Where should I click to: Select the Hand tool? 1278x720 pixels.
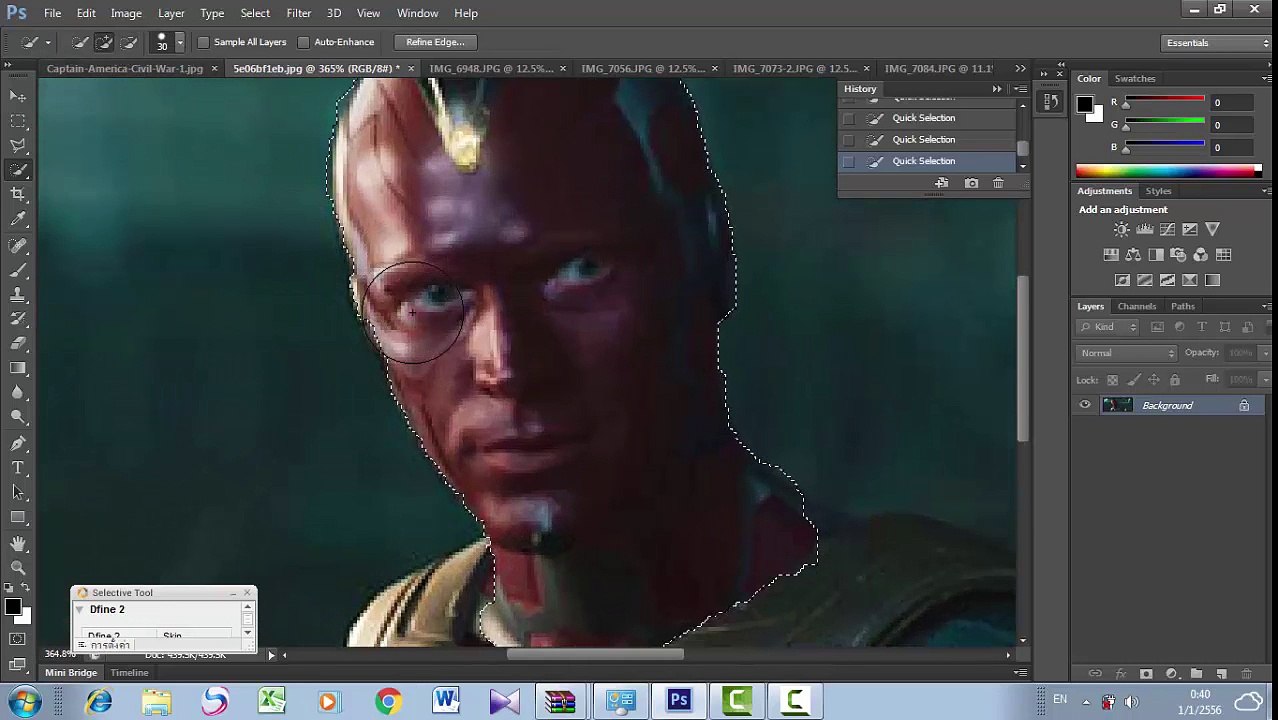[19, 543]
